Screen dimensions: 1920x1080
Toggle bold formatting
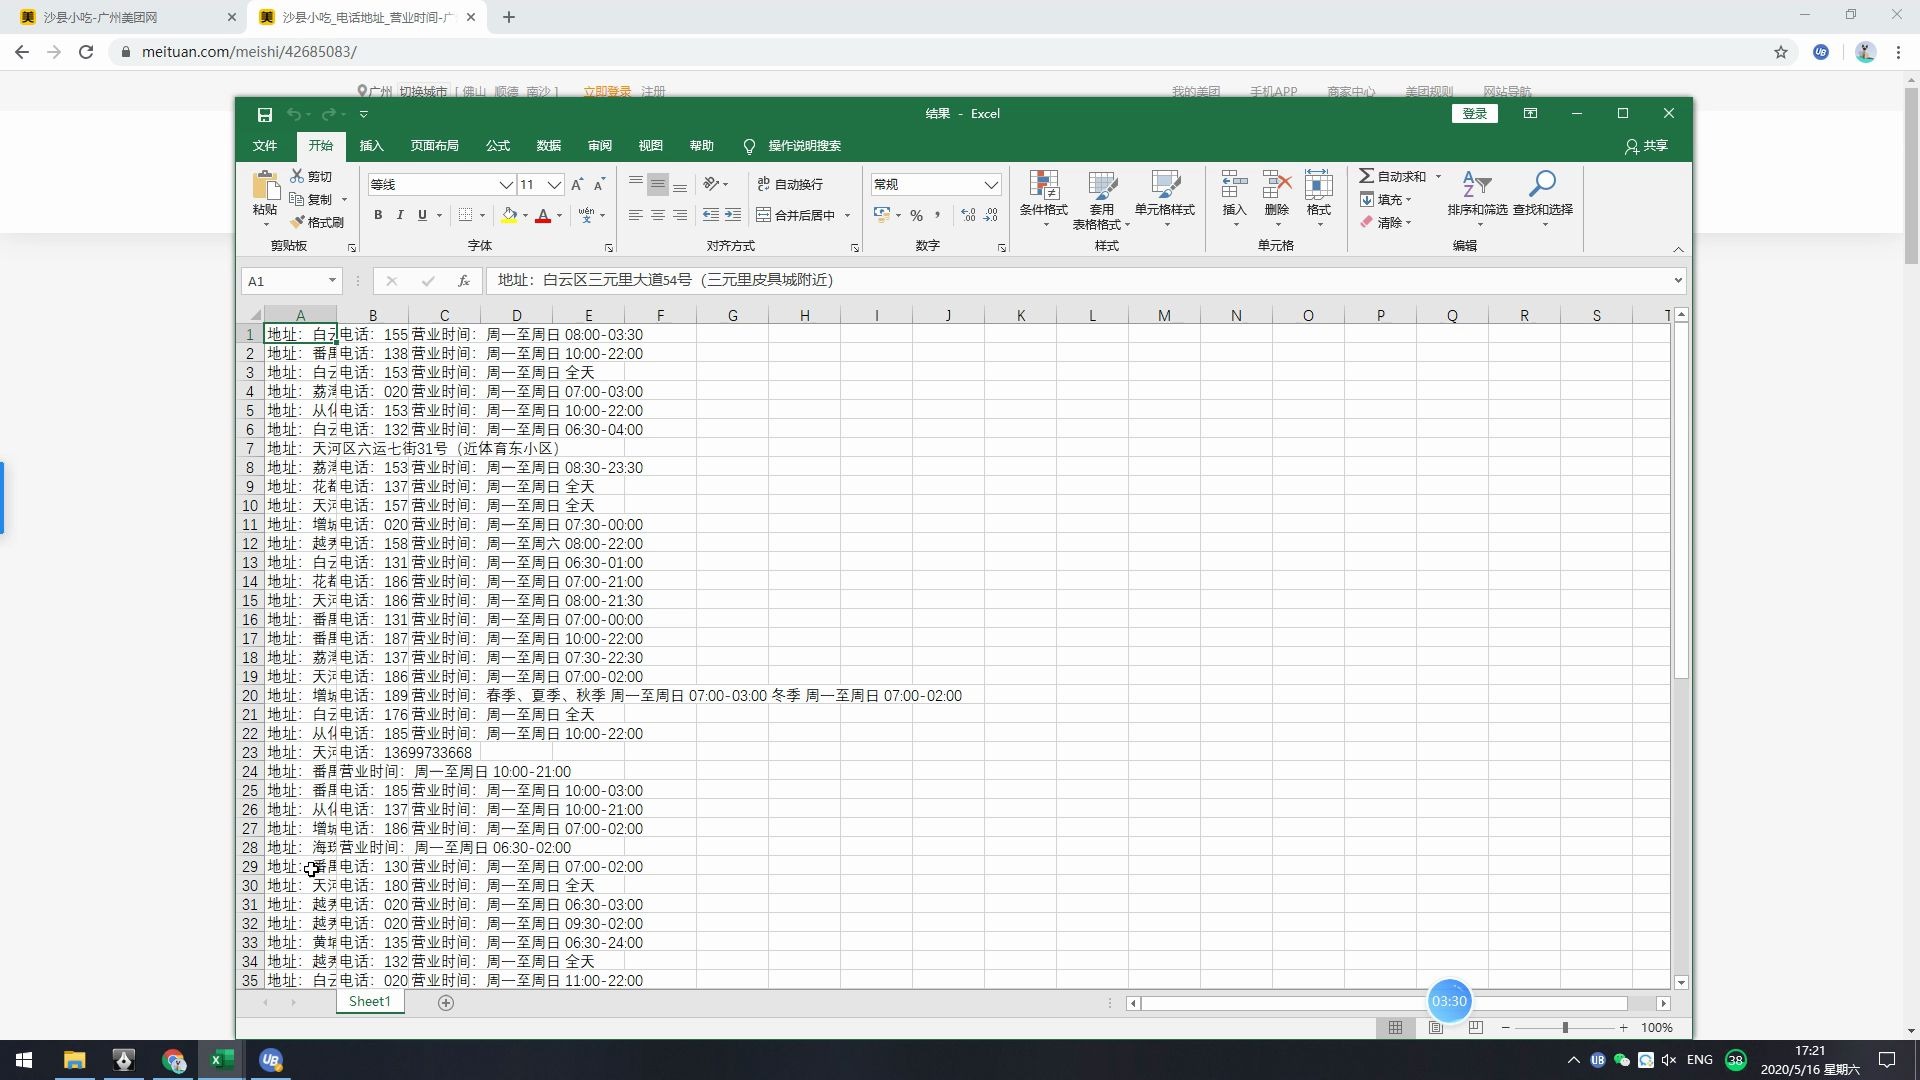point(378,215)
